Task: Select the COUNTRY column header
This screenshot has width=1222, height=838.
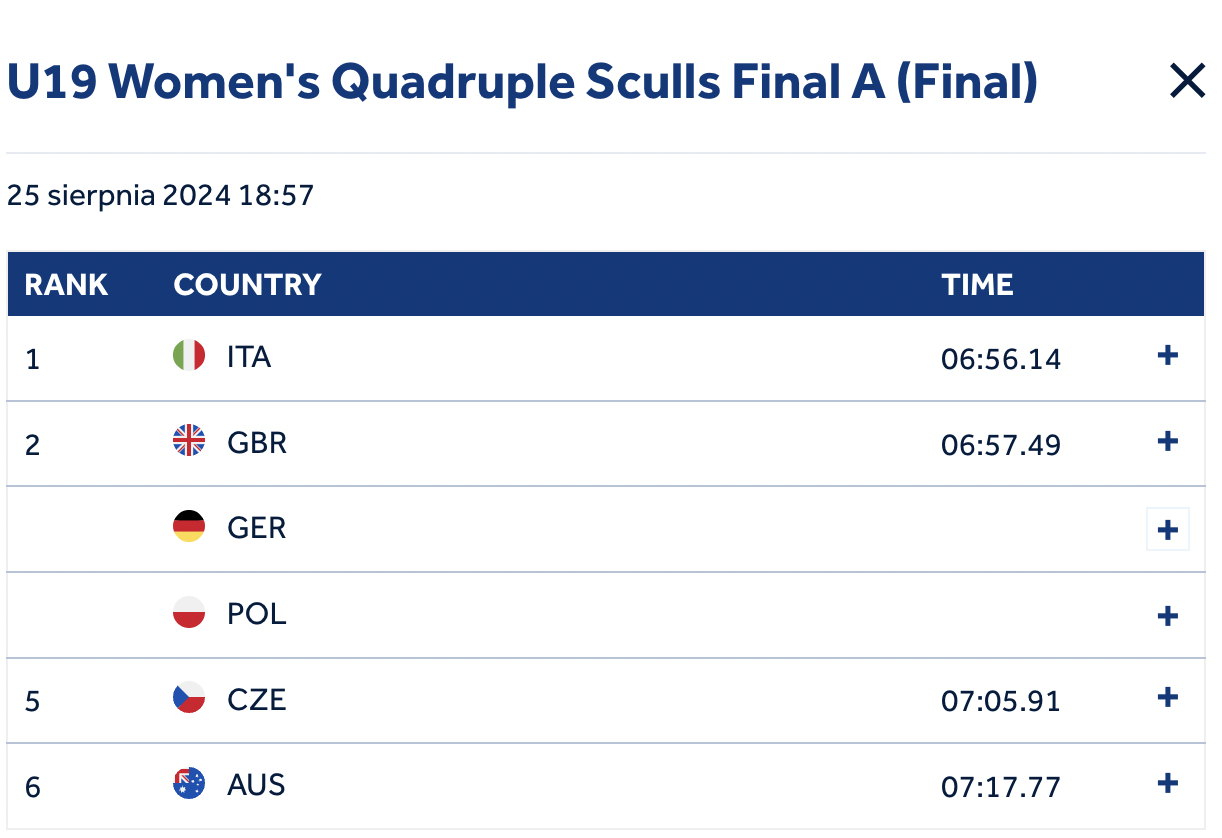Action: (247, 285)
